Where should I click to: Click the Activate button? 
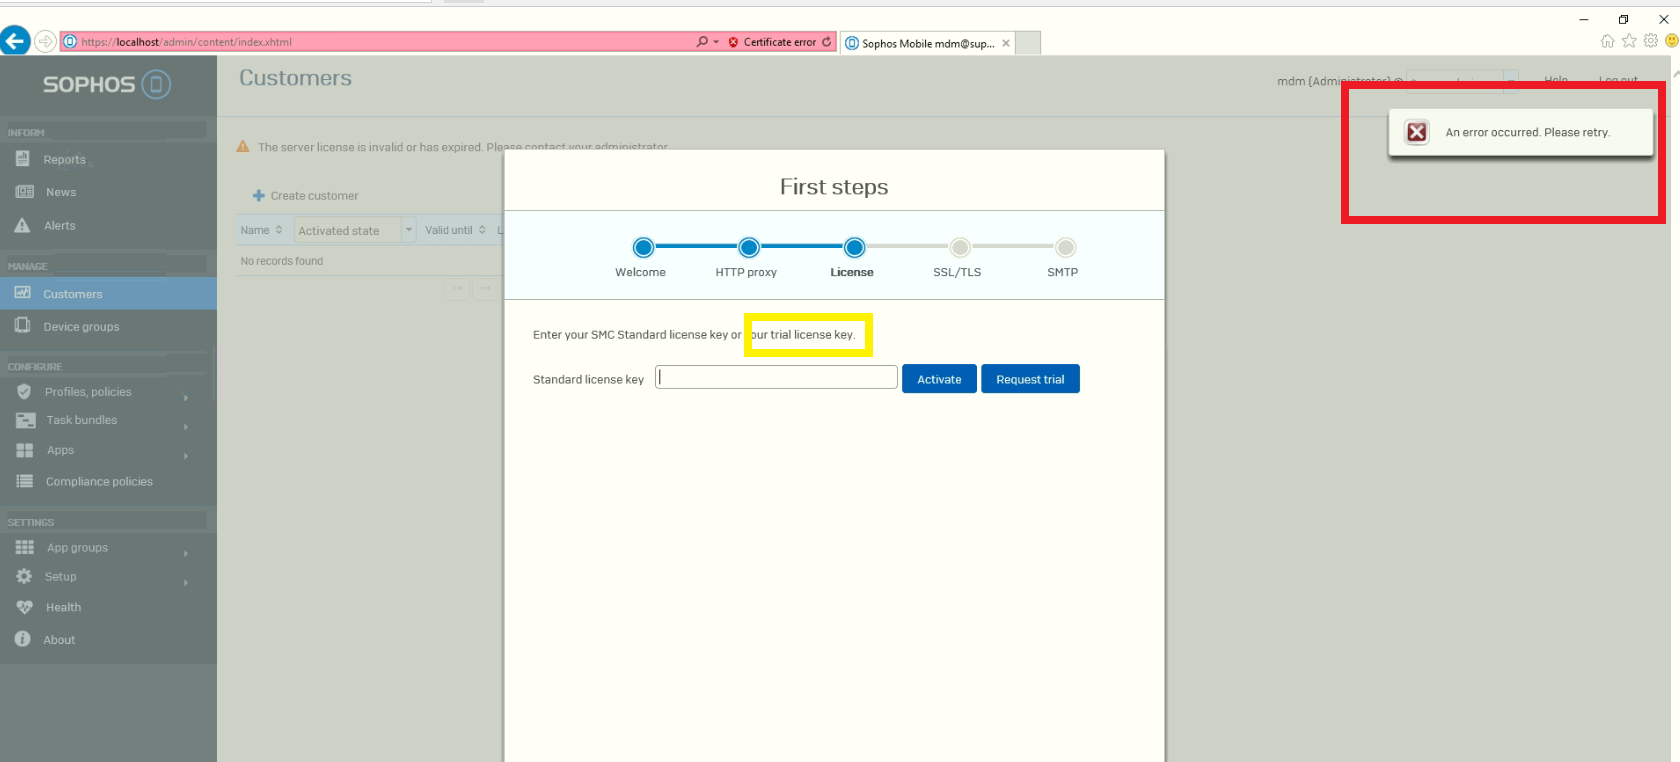click(x=939, y=379)
